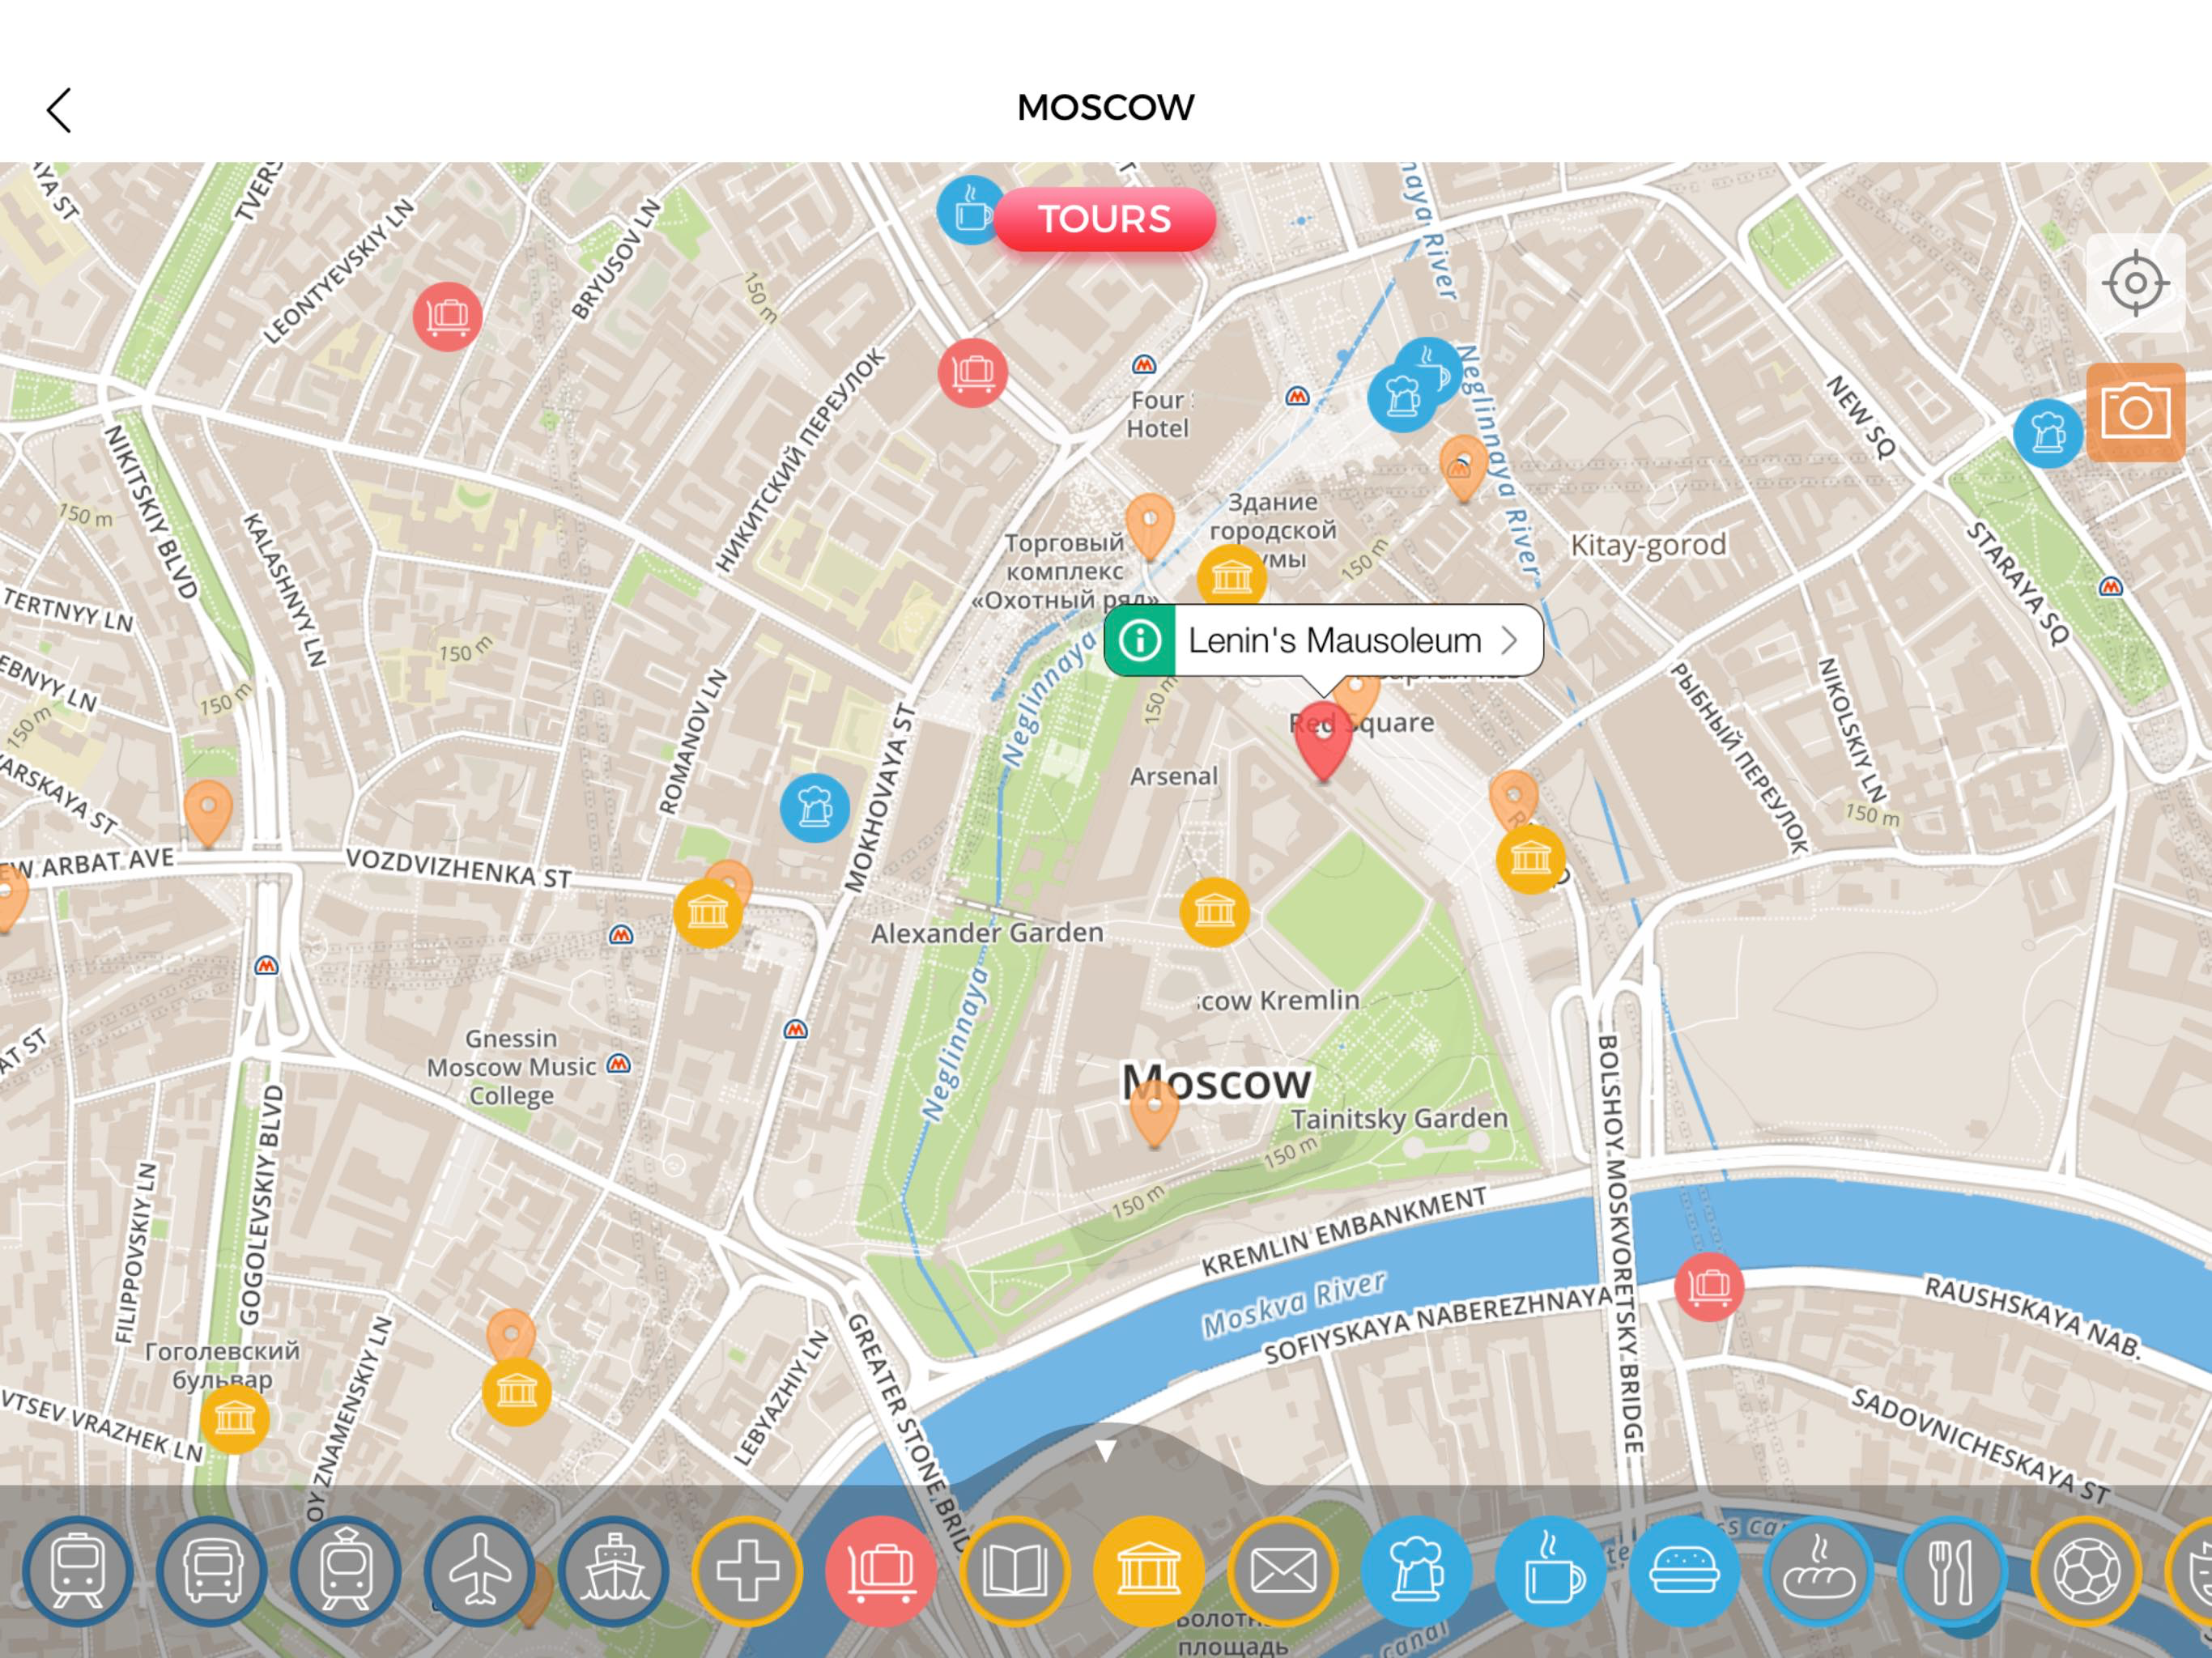Tap hotel marker beside Four Seasons Hotel
Image resolution: width=2212 pixels, height=1658 pixels.
tap(972, 372)
